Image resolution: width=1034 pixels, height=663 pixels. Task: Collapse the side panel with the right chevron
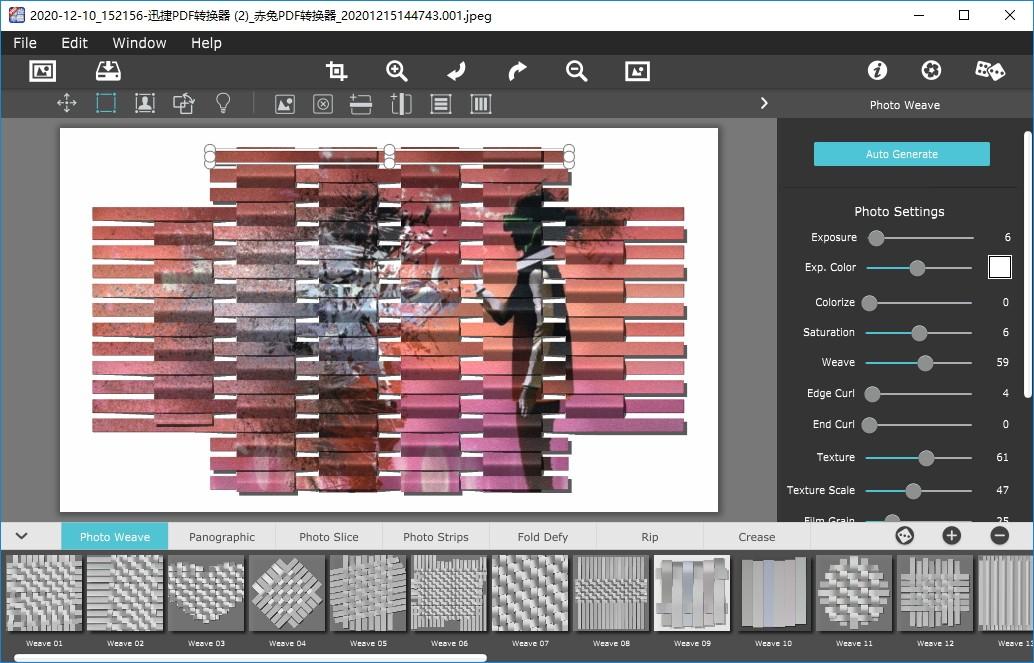pos(764,104)
